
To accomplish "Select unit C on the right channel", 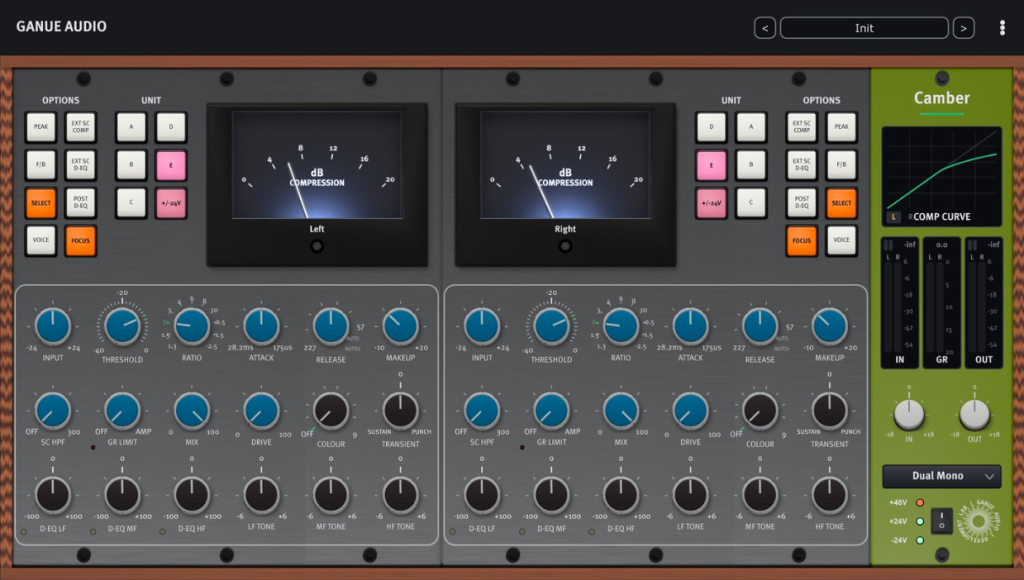I will [751, 203].
